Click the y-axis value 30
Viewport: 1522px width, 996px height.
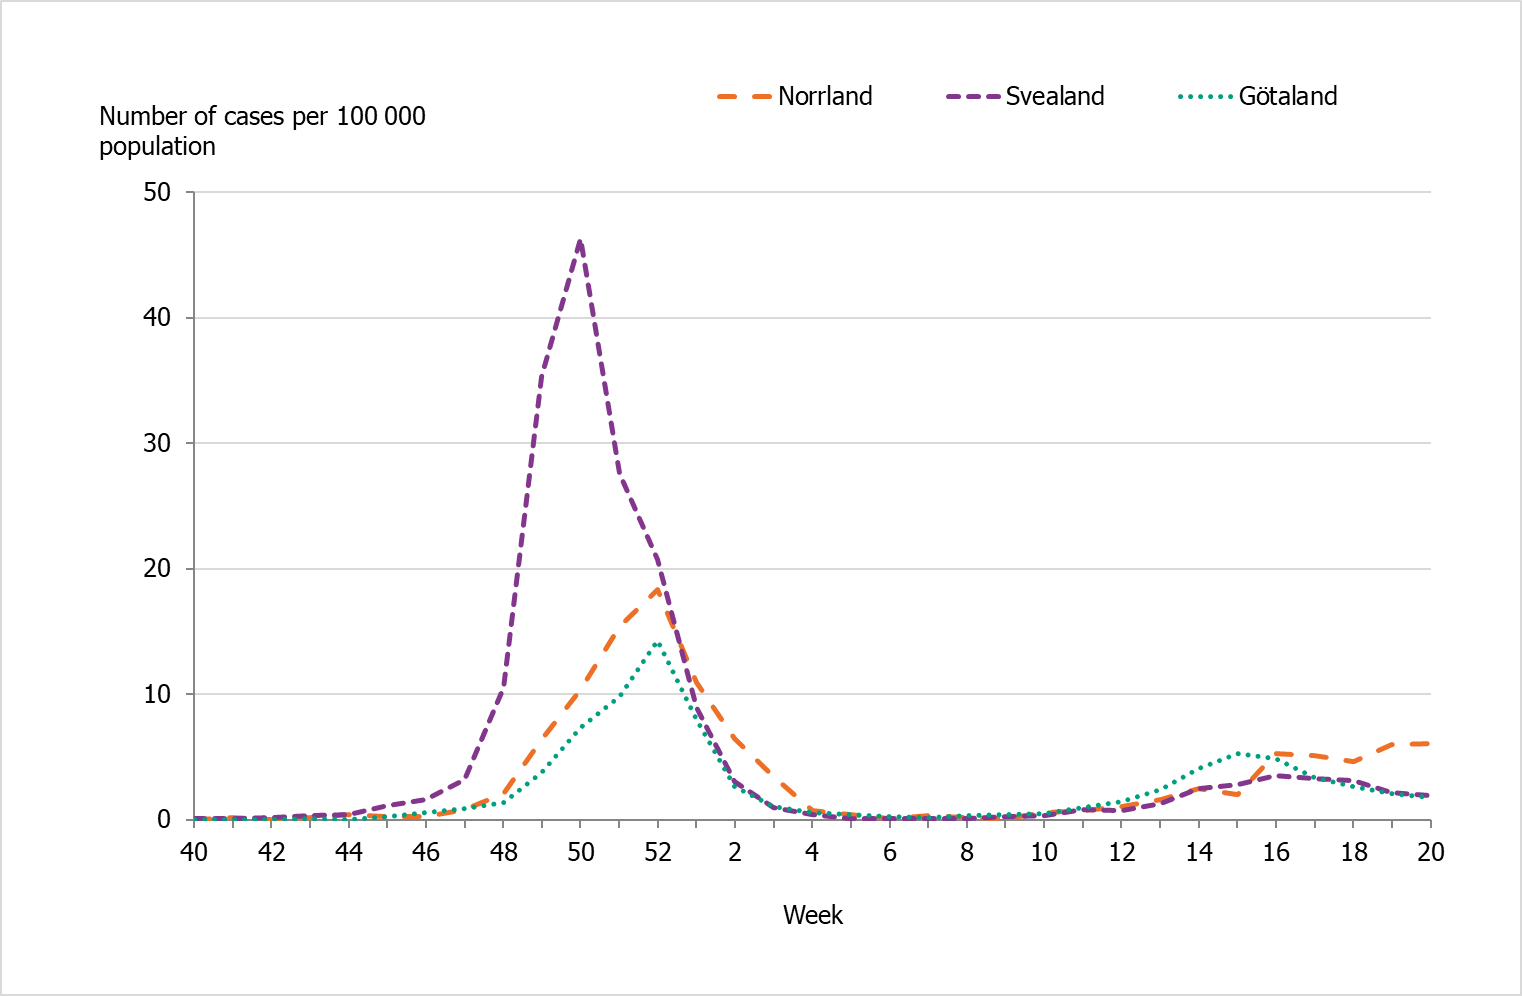157,443
